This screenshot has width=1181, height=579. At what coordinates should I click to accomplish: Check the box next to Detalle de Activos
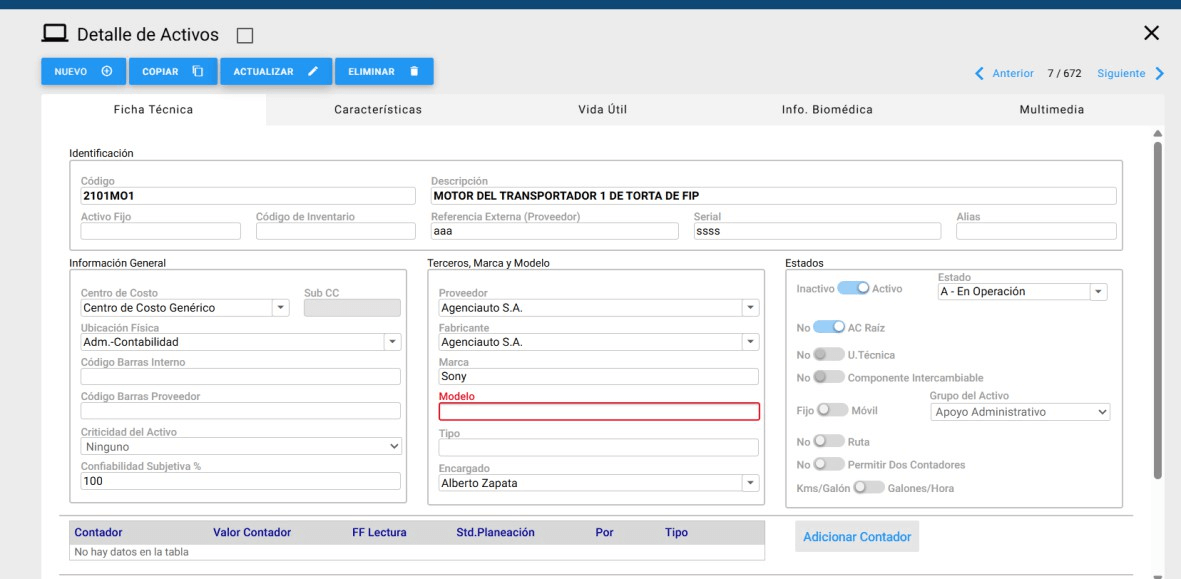[244, 36]
